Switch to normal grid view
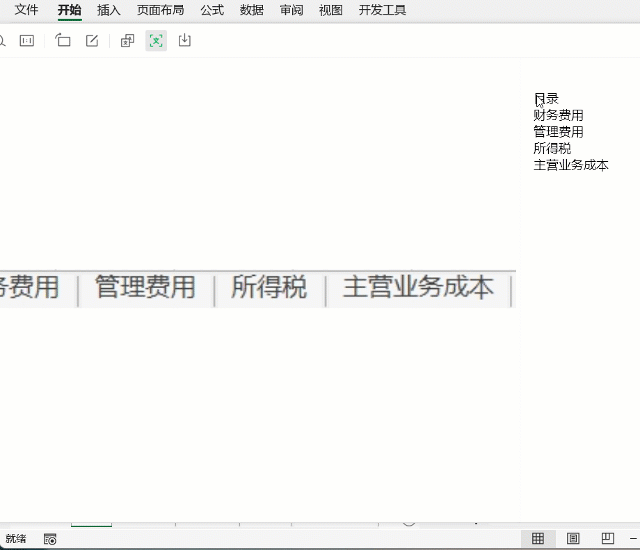640x550 pixels. coord(538,539)
